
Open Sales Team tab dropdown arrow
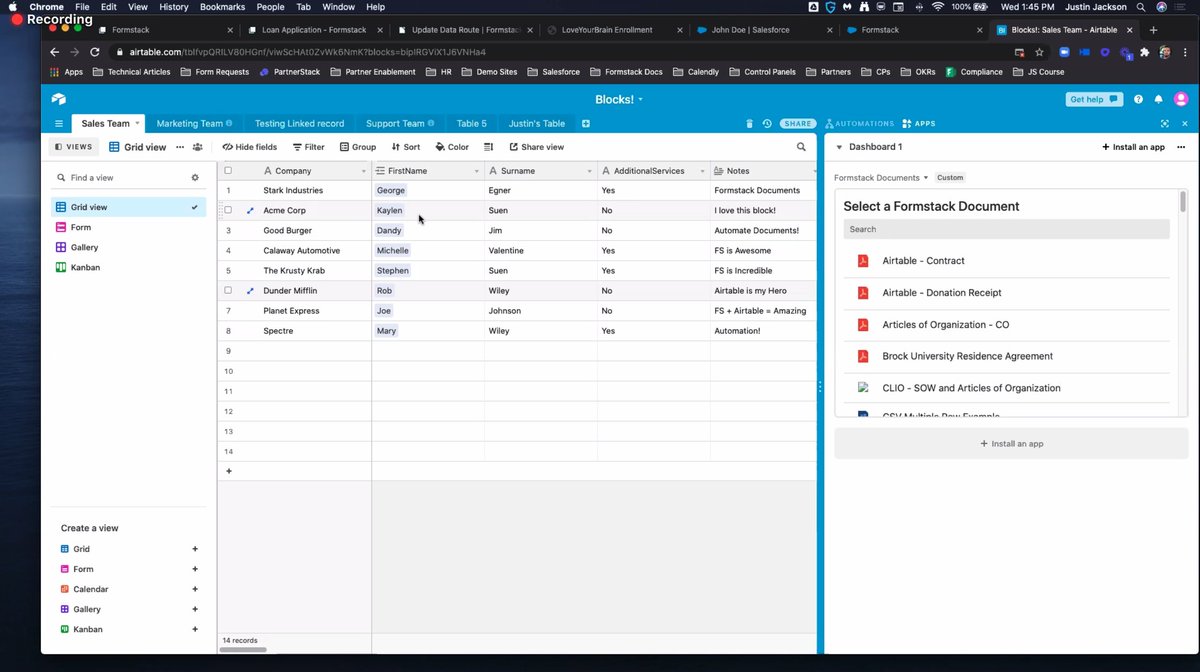137,124
